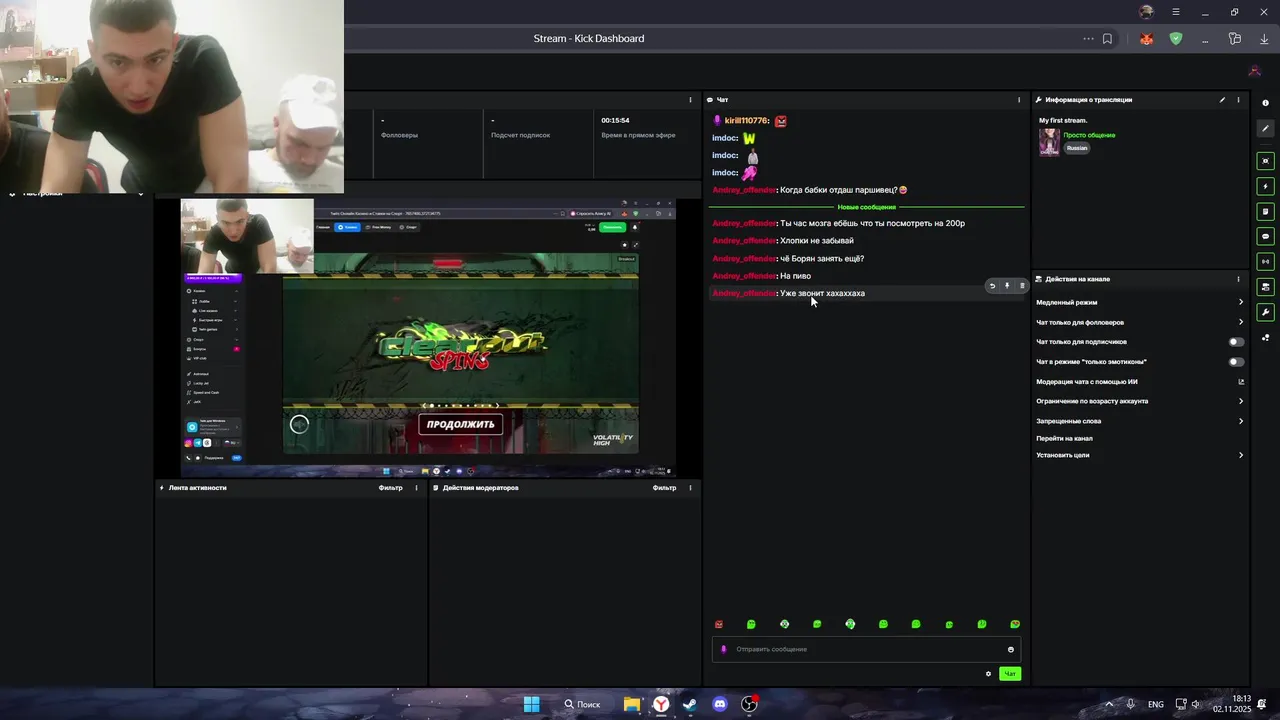Click the Russian language tag
The width and height of the screenshot is (1280, 720).
click(x=1077, y=148)
